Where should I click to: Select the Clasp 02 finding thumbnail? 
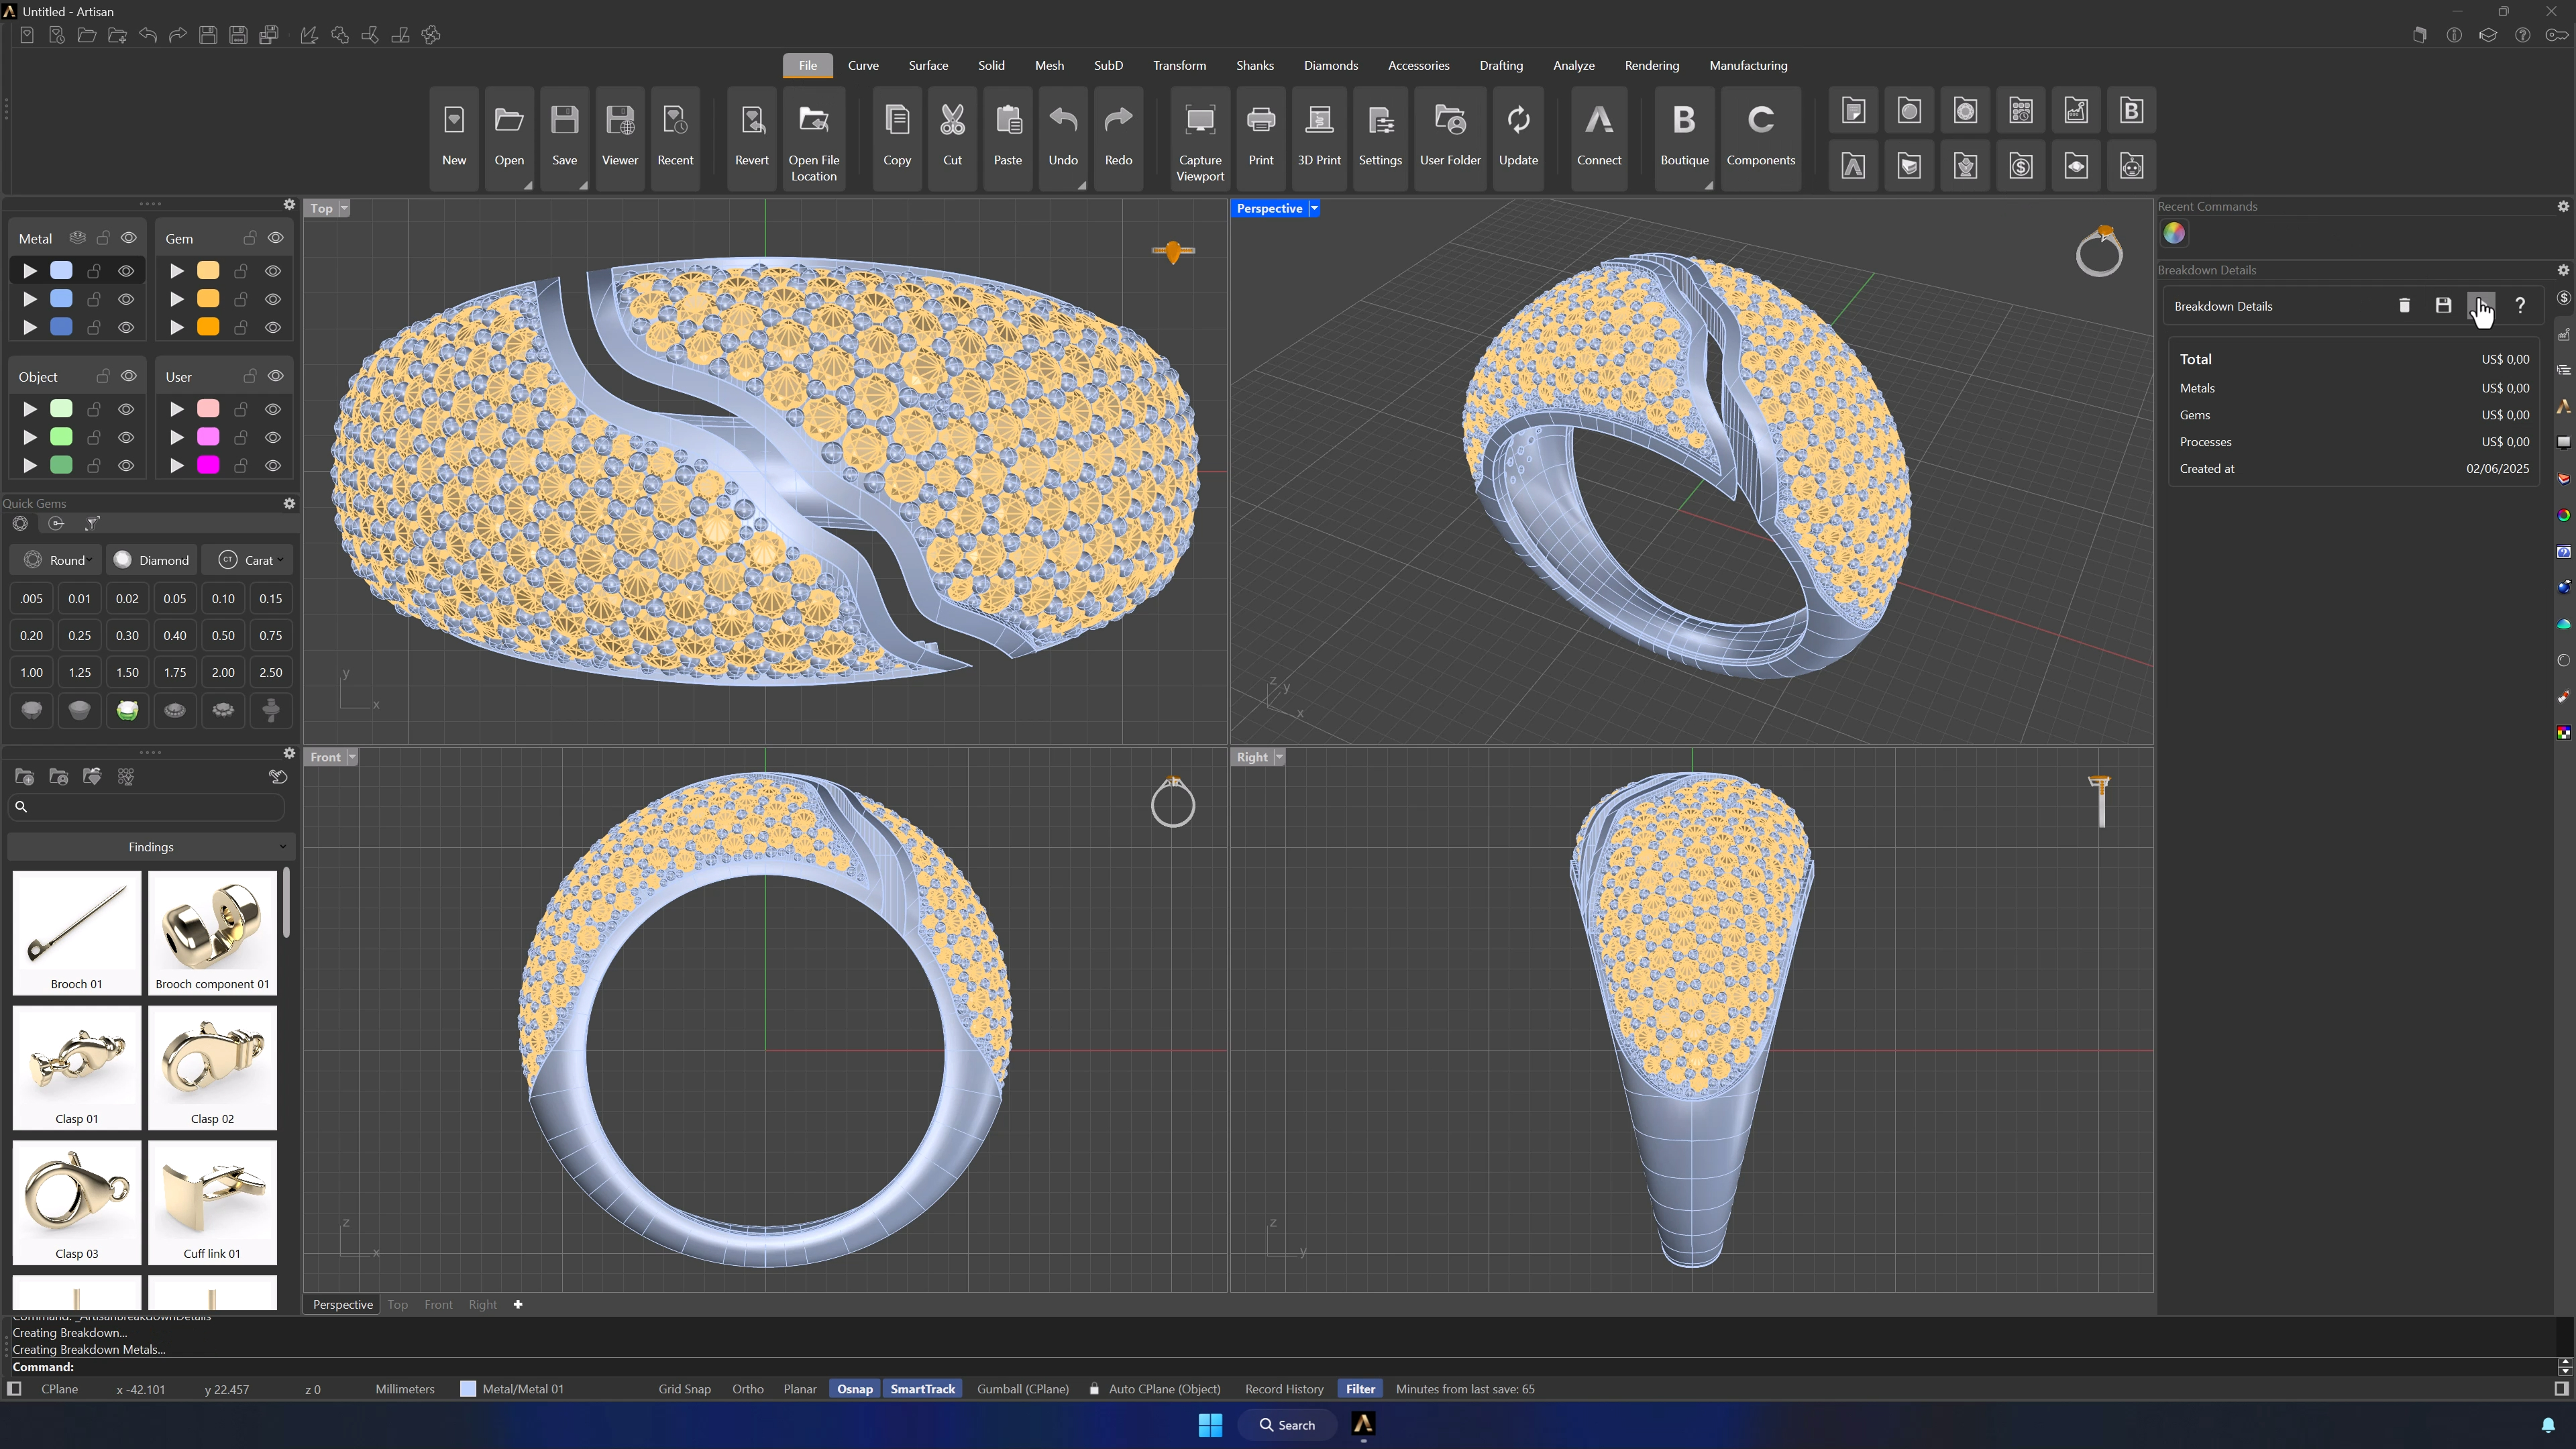pyautogui.click(x=212, y=1067)
